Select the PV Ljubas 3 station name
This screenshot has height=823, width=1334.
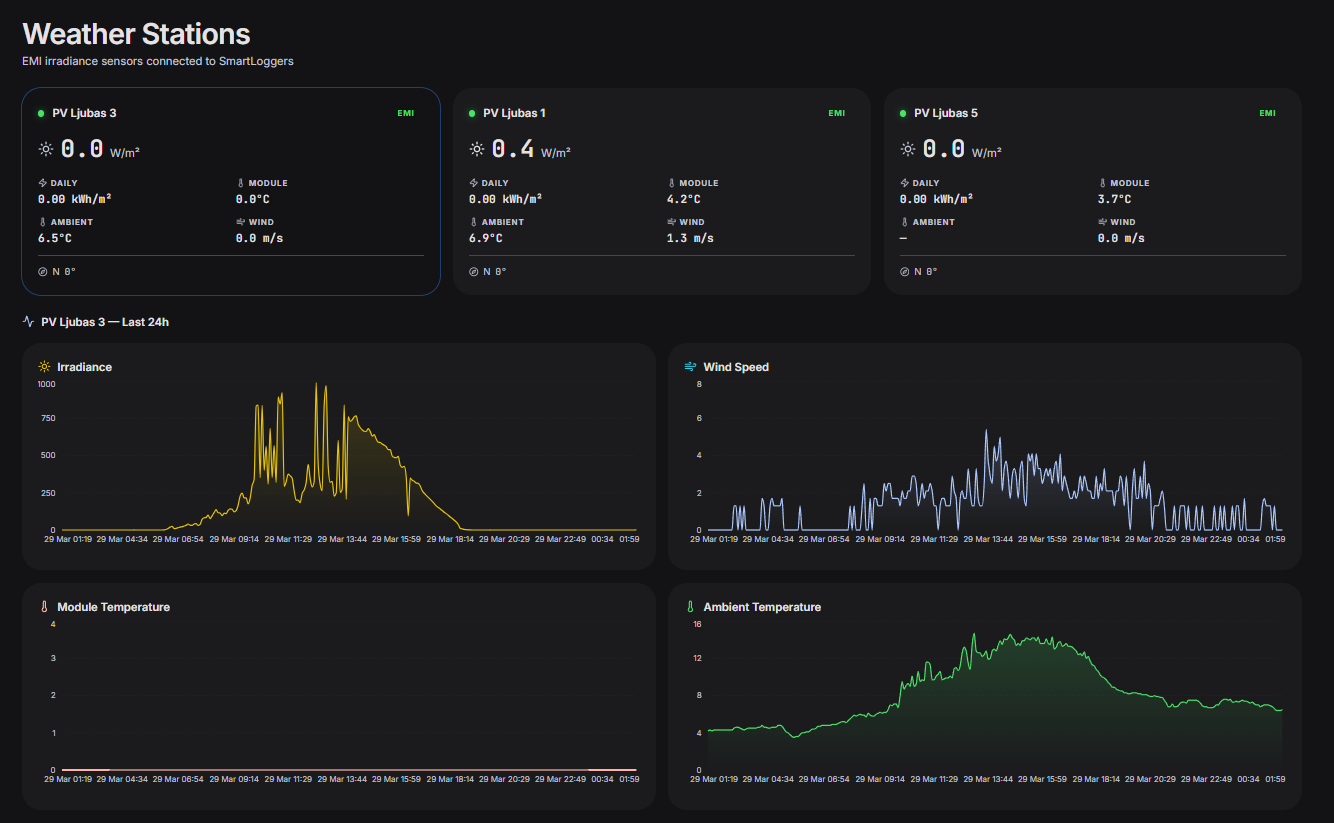point(84,113)
